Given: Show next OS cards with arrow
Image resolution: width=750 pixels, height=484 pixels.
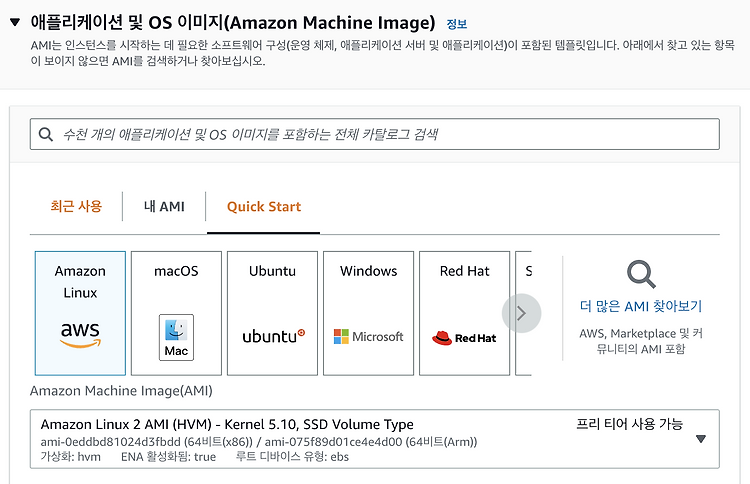Looking at the screenshot, I should pos(521,313).
